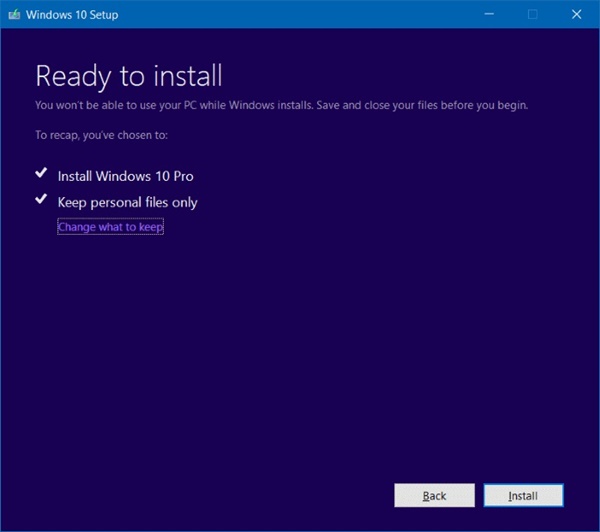The image size is (600, 532).
Task: Start installation with the Install button
Action: point(523,495)
